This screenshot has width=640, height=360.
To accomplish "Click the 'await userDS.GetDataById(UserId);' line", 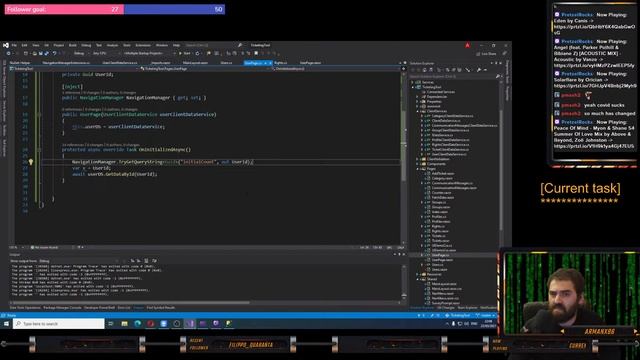I will (115, 174).
